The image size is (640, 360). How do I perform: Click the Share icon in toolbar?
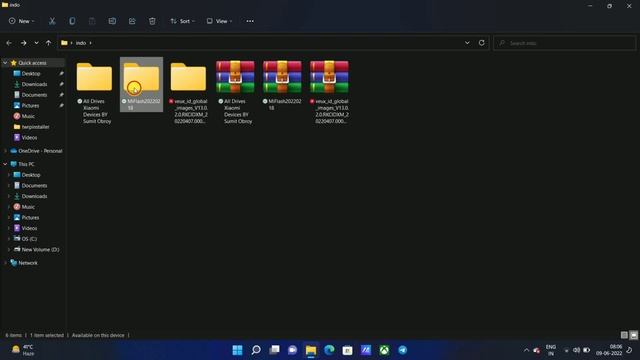pos(132,21)
